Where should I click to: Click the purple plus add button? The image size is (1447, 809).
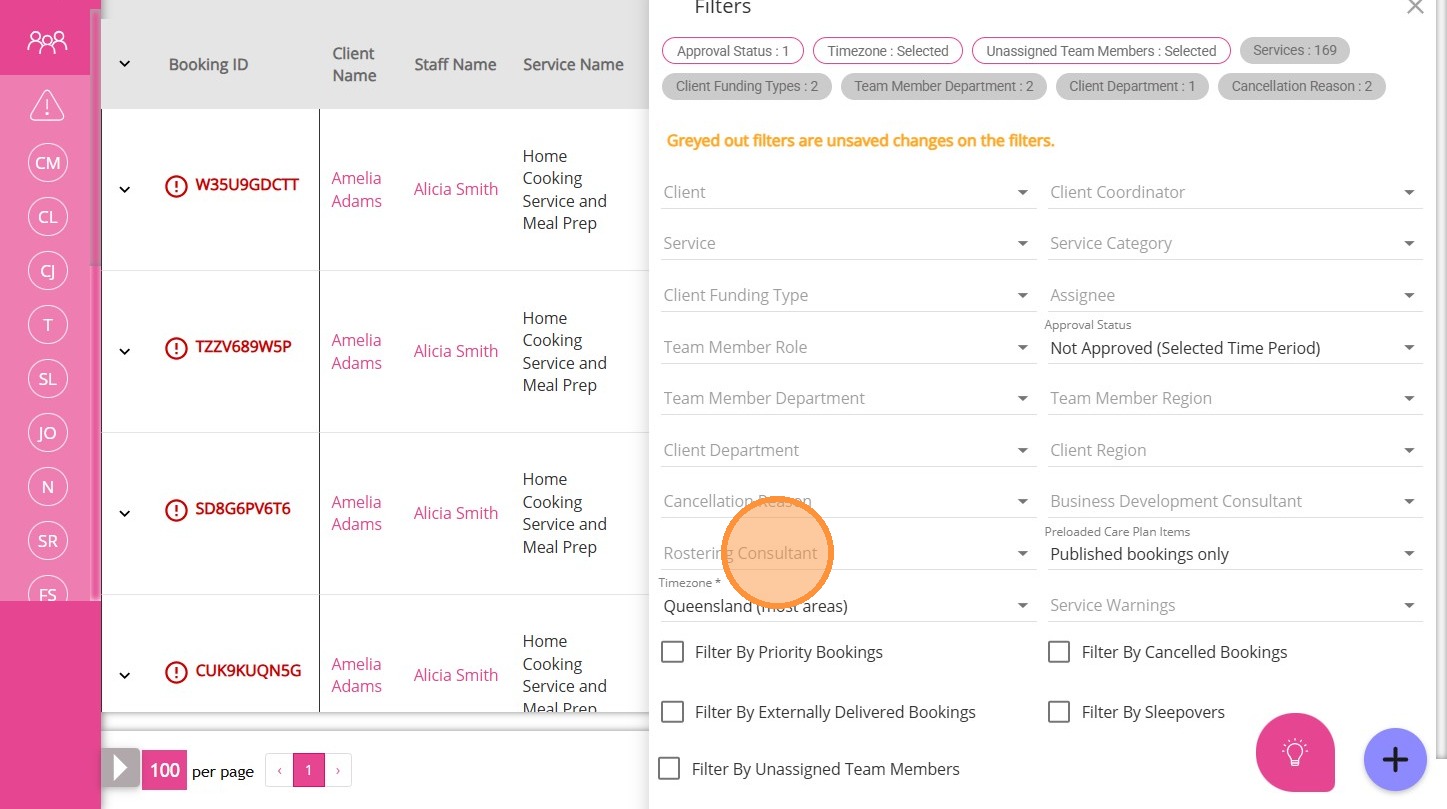pyautogui.click(x=1395, y=759)
